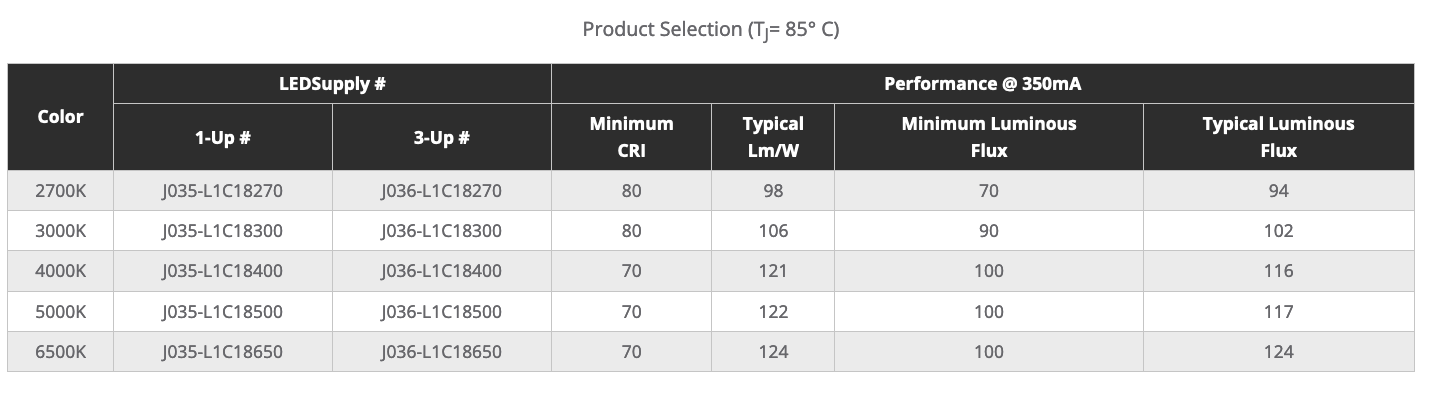Click the J036-L1C18500 3-Up part
Viewport: 1446px width, 394px height.
(441, 312)
